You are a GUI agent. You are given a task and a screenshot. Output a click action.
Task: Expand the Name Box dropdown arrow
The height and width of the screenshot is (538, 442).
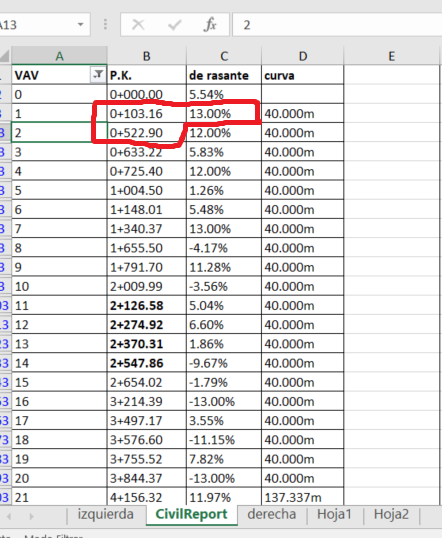tap(81, 25)
